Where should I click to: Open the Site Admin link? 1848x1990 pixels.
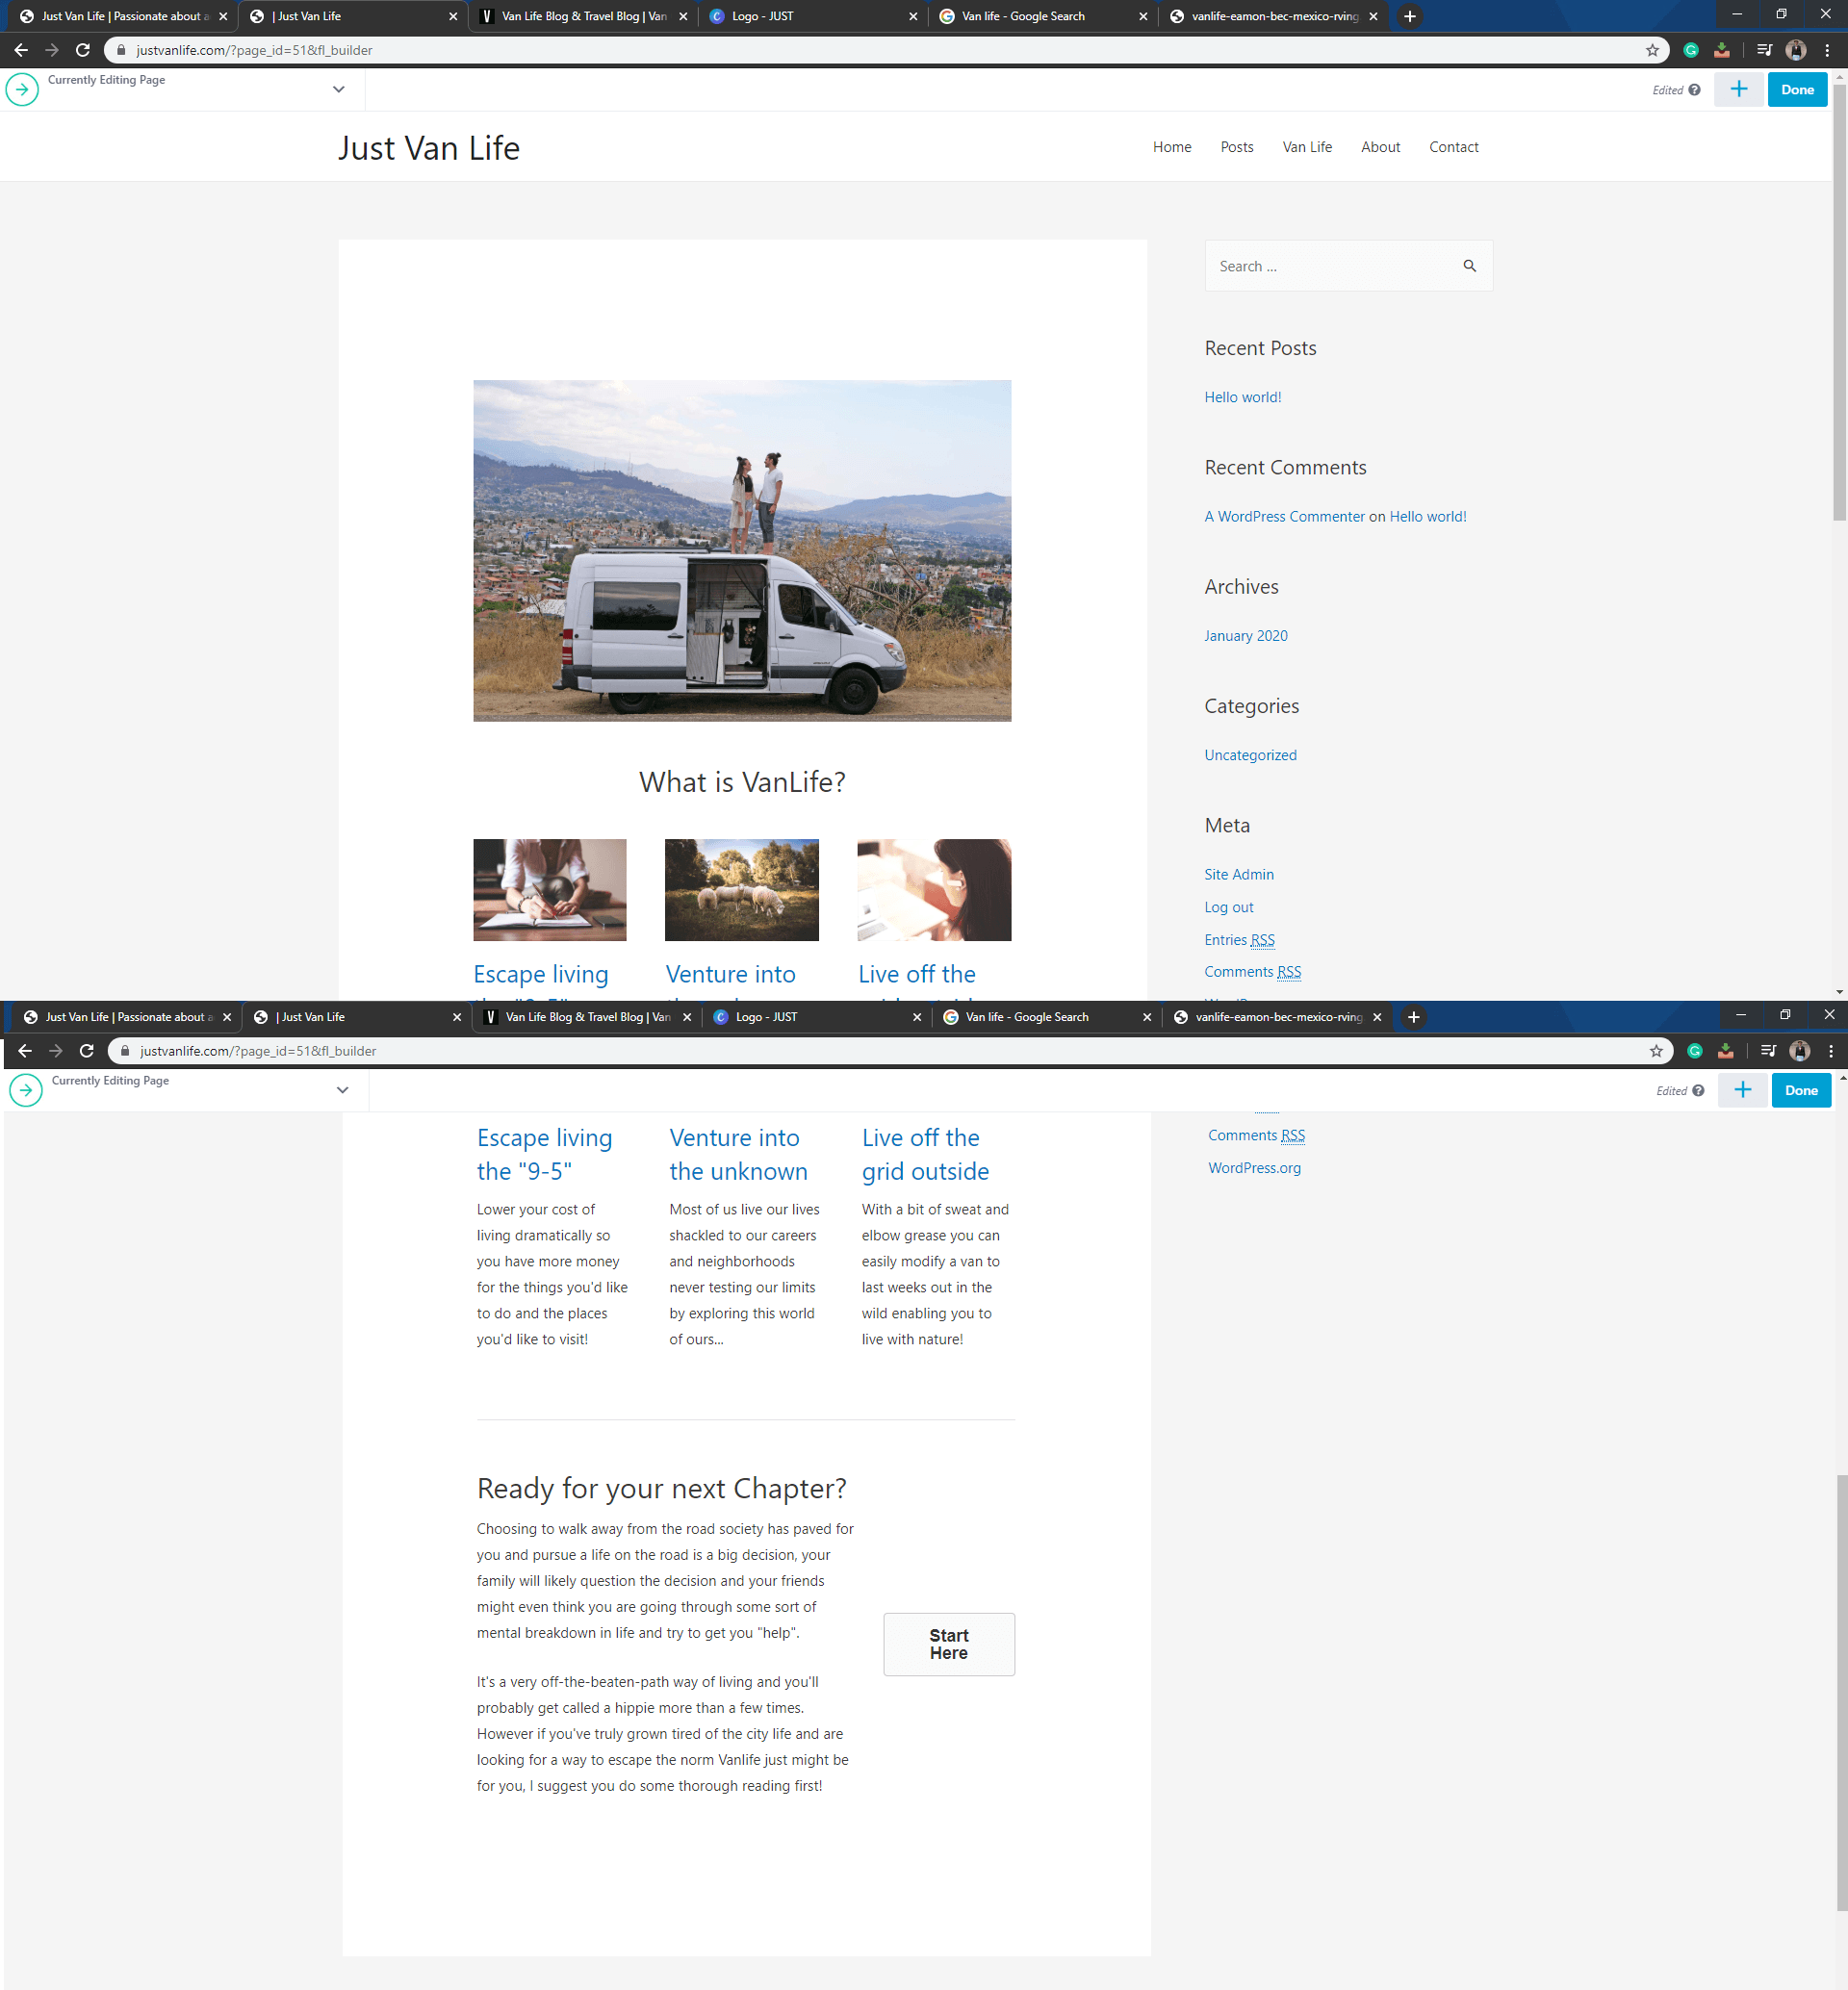pyautogui.click(x=1239, y=874)
